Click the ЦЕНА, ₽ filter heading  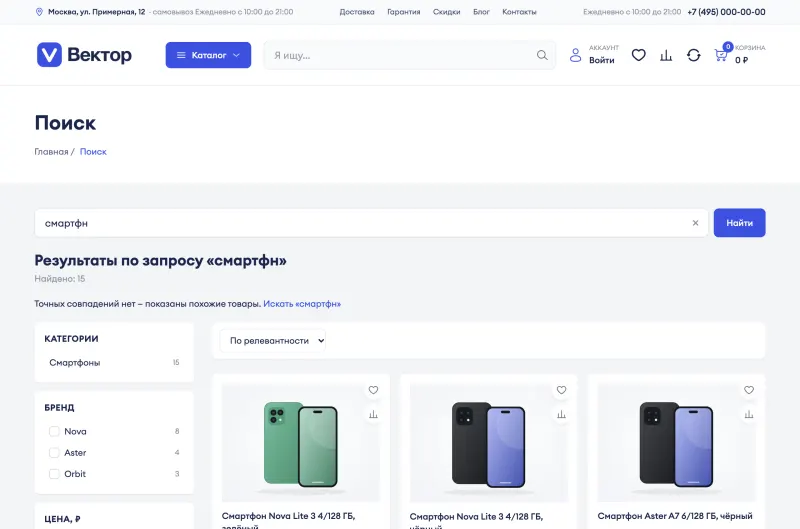[62, 519]
